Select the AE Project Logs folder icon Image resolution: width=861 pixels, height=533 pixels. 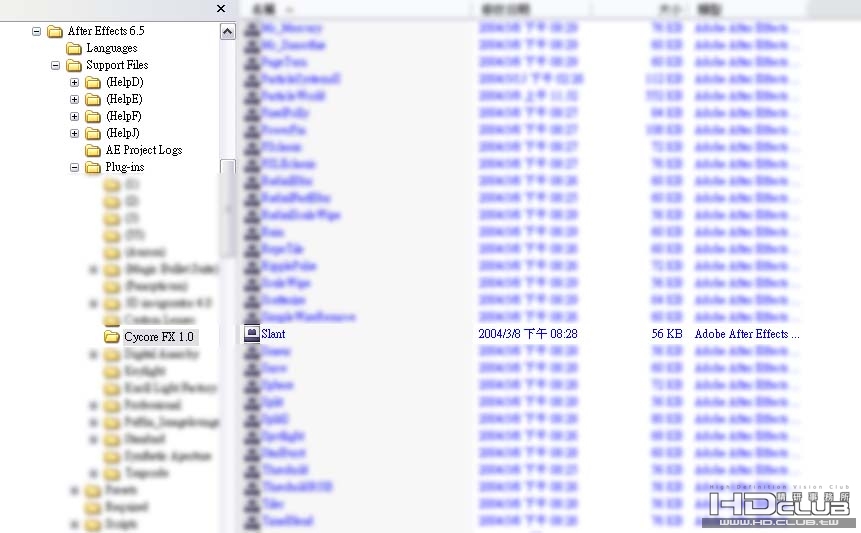click(93, 150)
